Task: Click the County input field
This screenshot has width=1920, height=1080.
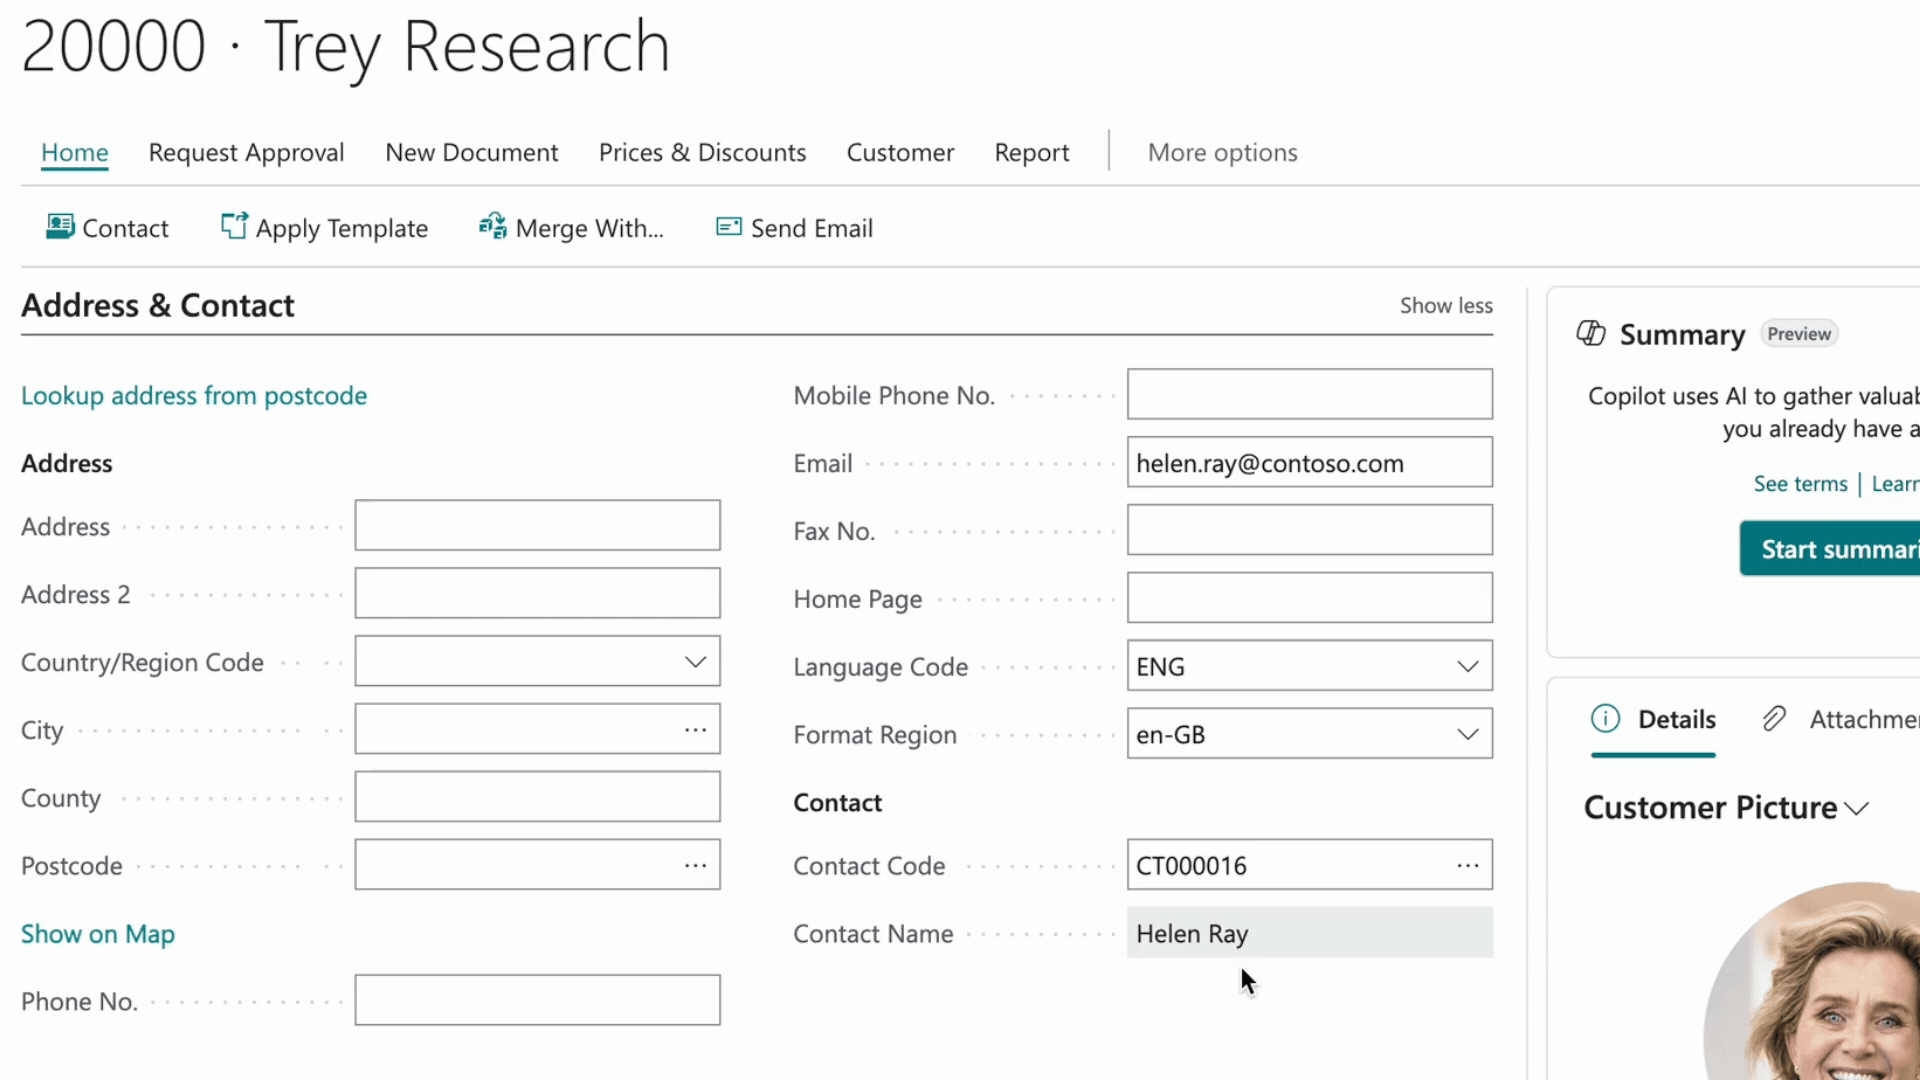Action: point(537,797)
